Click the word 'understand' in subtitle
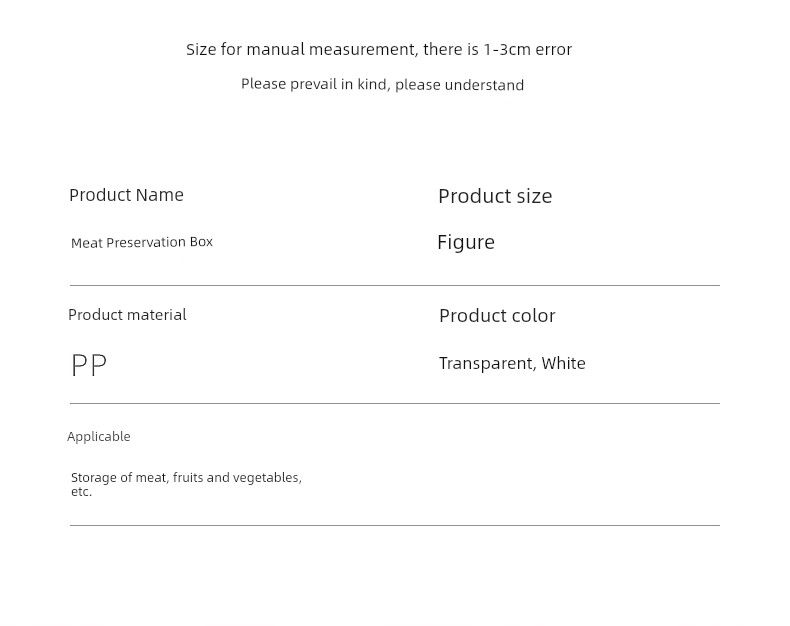 (x=485, y=85)
